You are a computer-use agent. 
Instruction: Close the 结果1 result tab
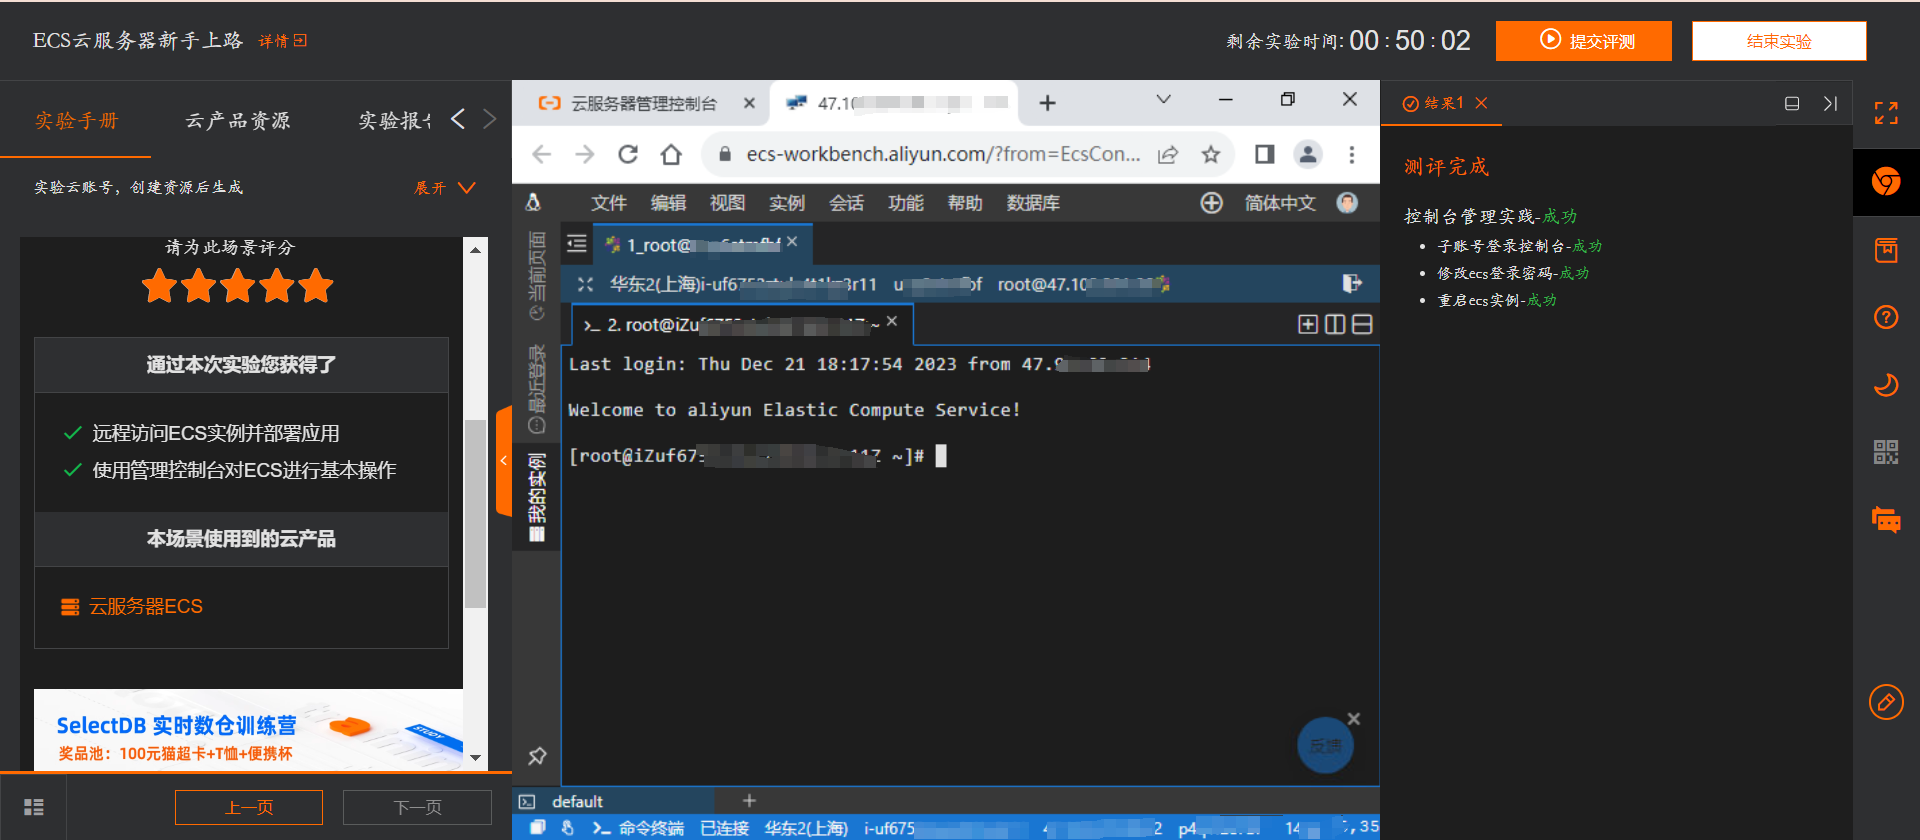[x=1481, y=103]
